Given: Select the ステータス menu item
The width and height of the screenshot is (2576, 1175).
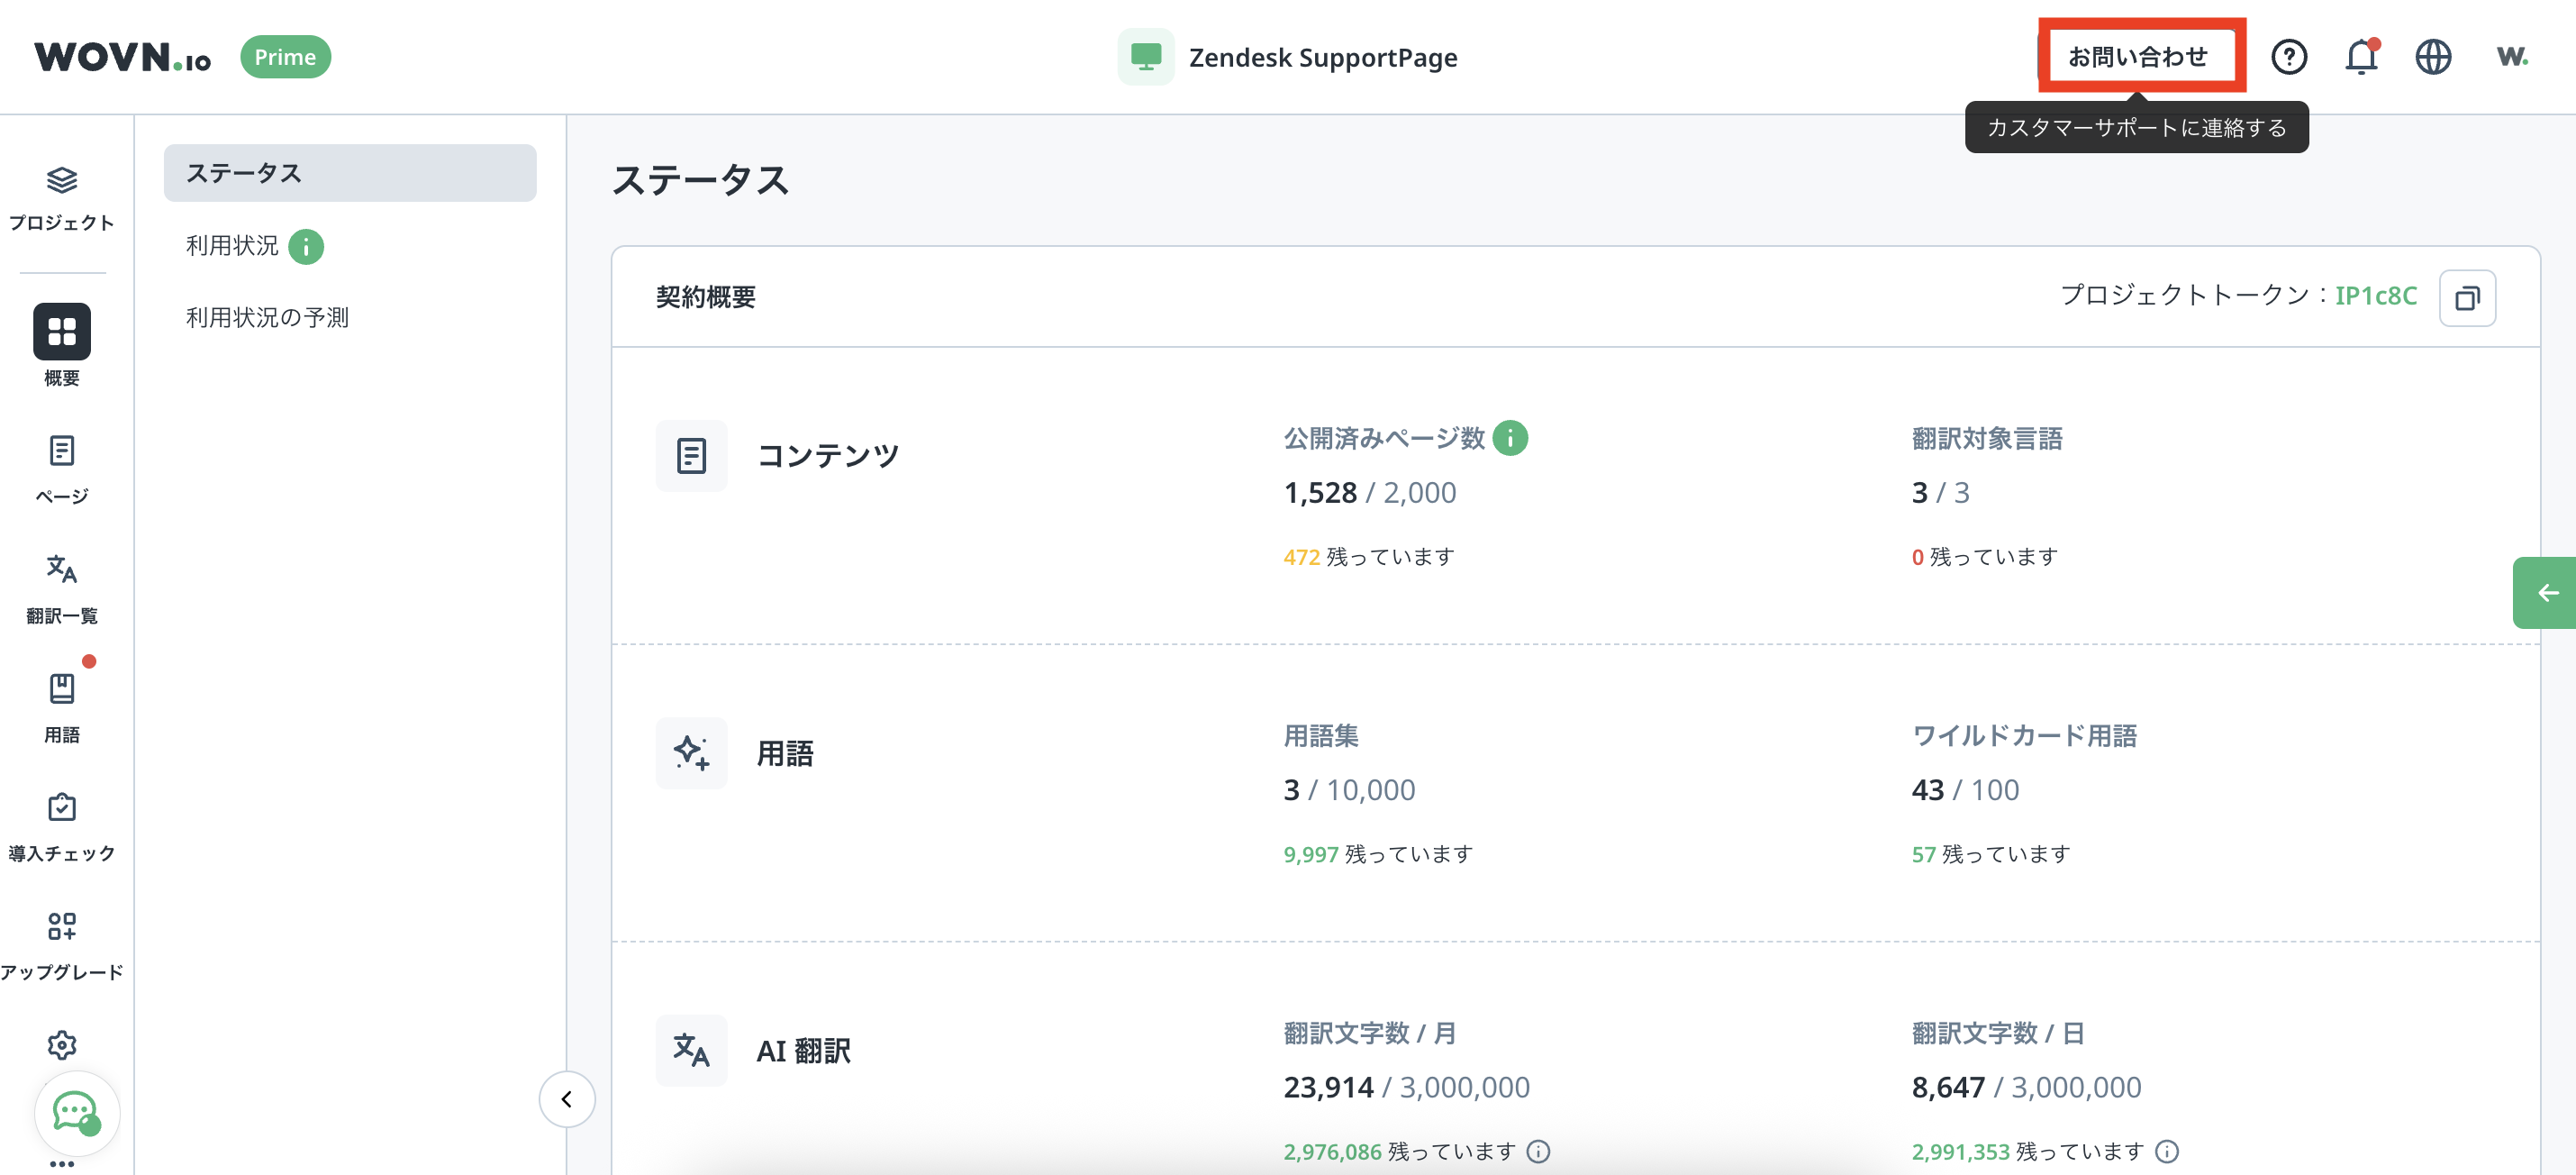Looking at the screenshot, I should [349, 173].
